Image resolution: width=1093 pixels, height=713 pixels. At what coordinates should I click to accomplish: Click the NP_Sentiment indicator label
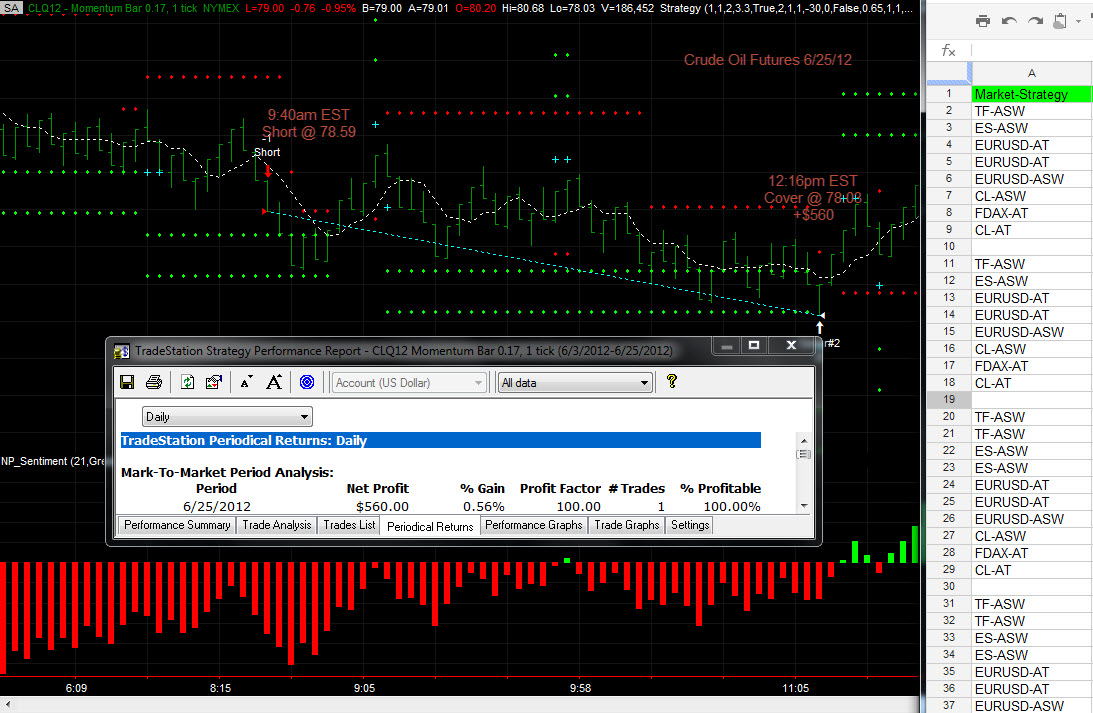[x=53, y=461]
